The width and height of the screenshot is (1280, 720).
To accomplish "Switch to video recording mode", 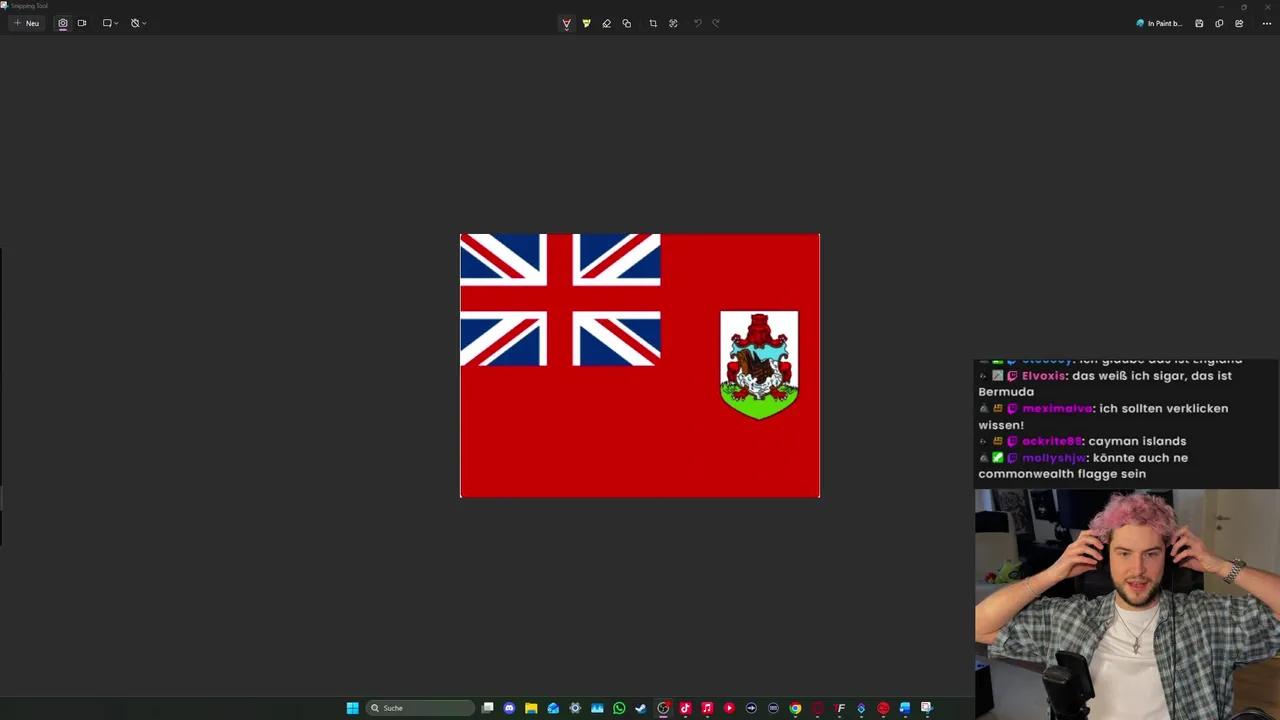I will 82,23.
